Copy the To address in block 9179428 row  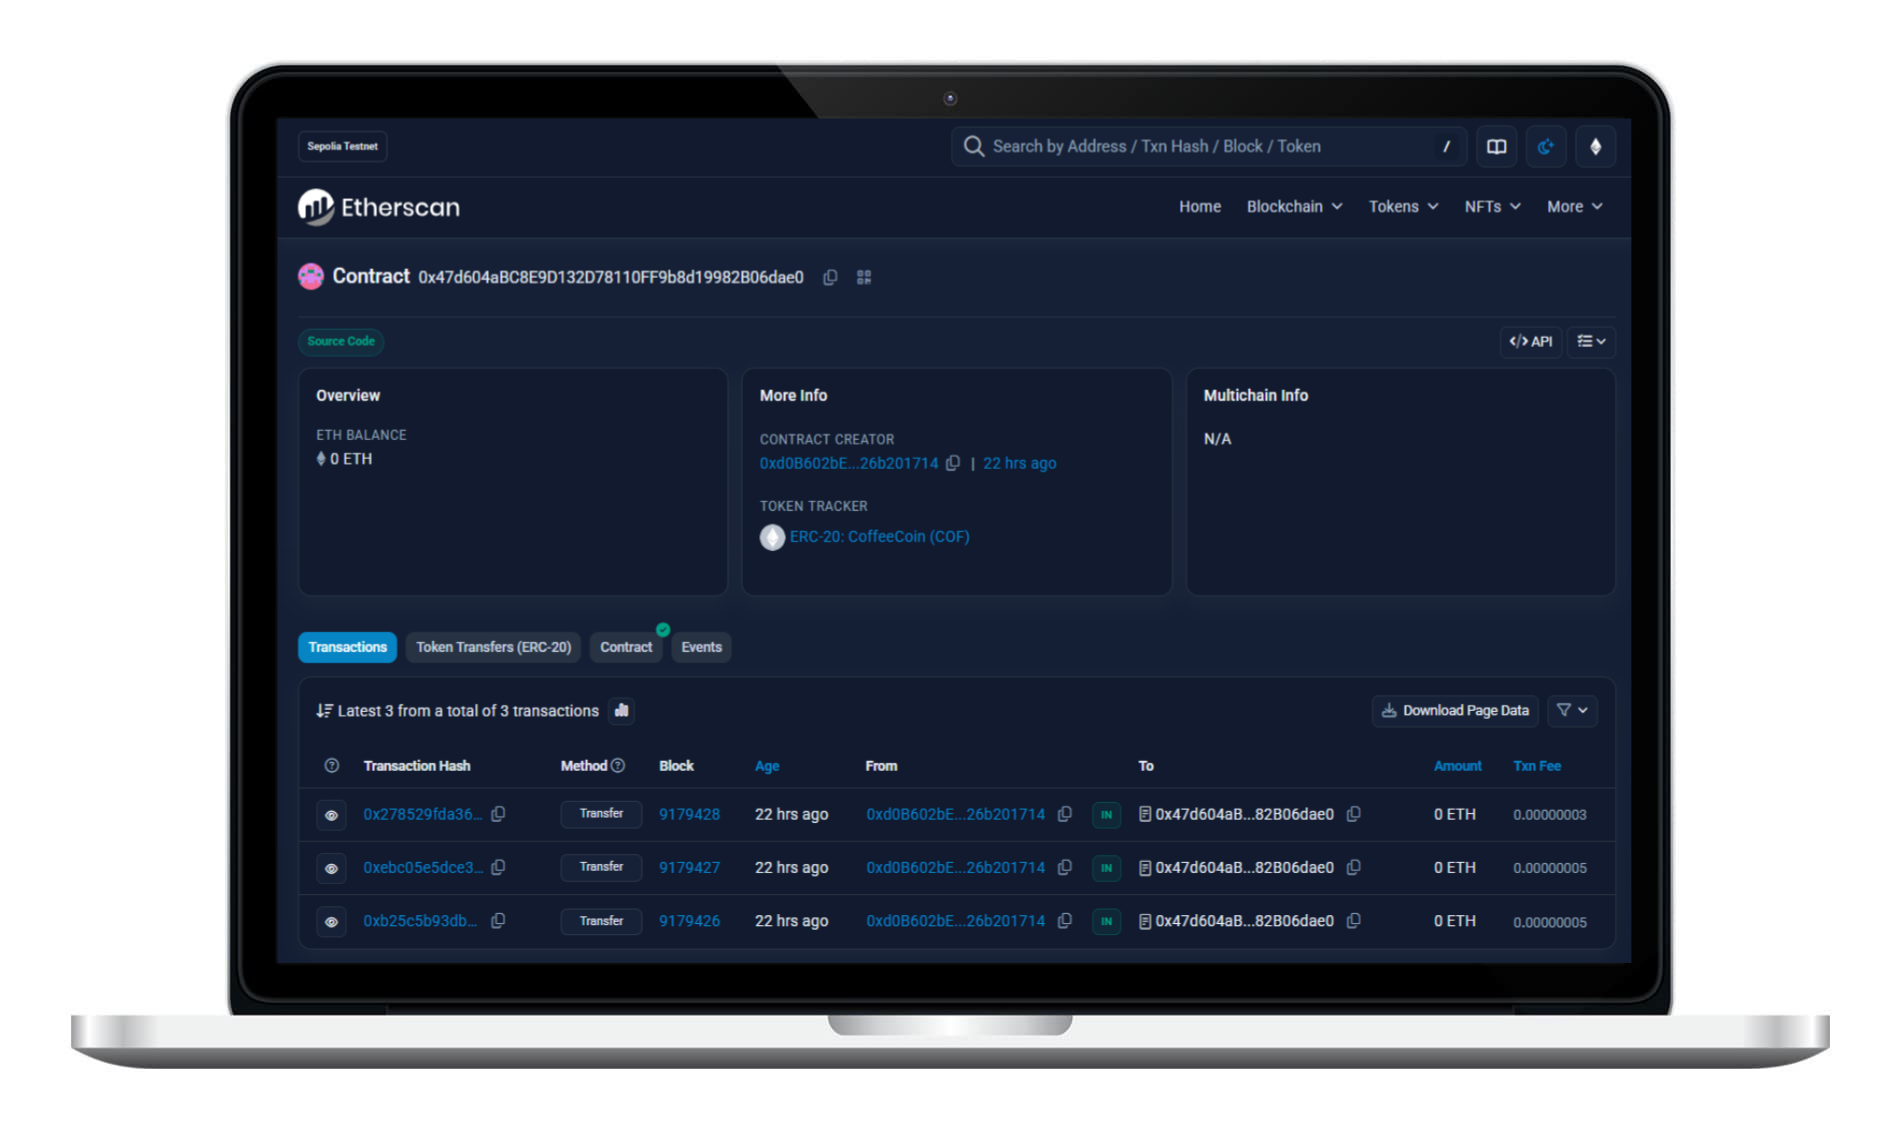click(1354, 814)
